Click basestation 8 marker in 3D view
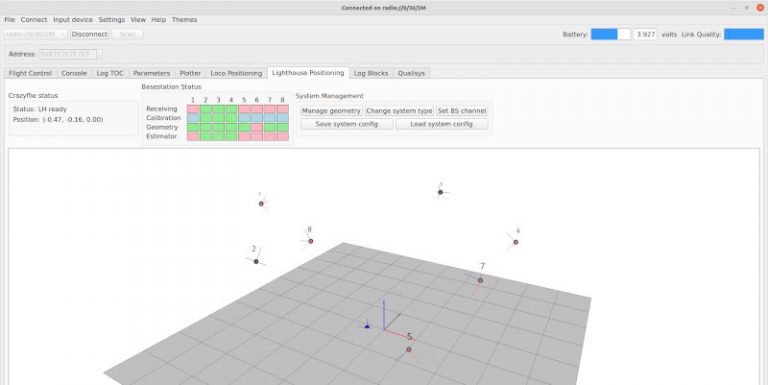The image size is (768, 385). point(311,241)
